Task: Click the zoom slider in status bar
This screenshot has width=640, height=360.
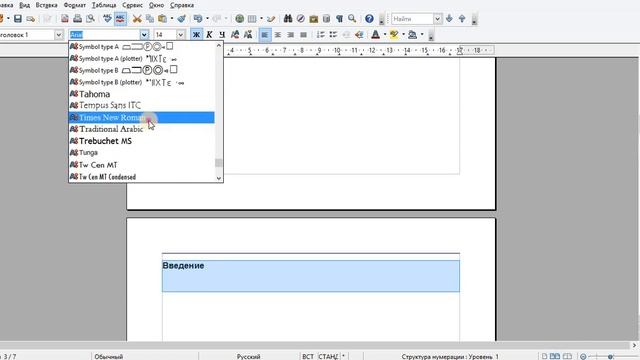Action: click(611, 357)
